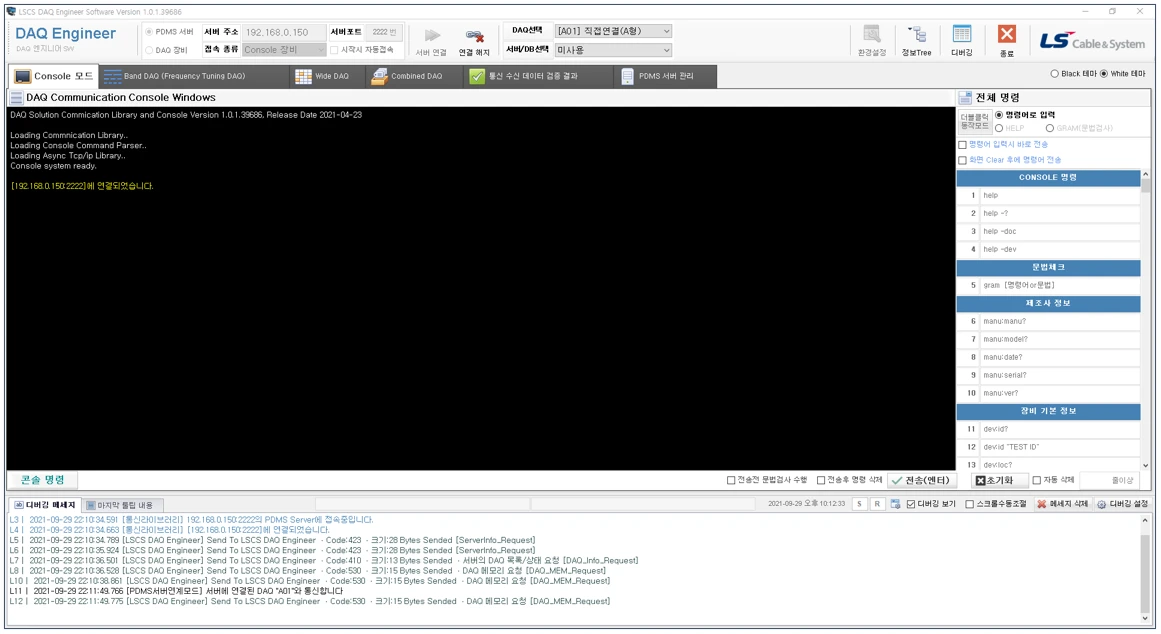
Task: Toggle 자동 삭제 checkbox
Action: pyautogui.click(x=1037, y=481)
